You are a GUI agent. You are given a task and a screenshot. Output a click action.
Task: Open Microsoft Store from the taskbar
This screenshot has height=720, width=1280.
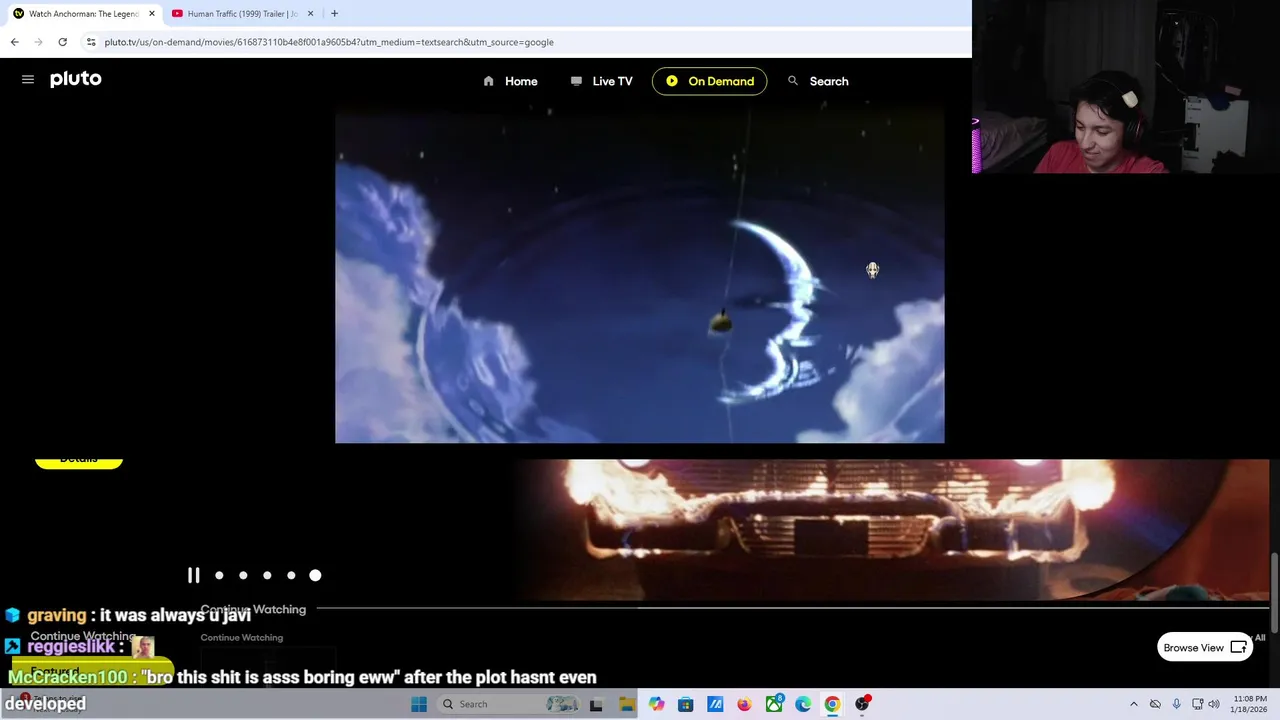coord(685,704)
